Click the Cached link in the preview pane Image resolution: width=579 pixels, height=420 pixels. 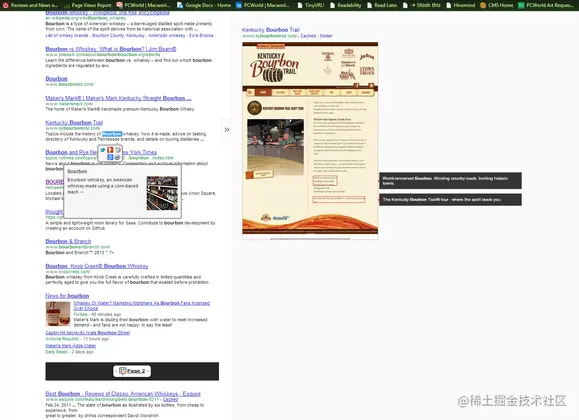(308, 36)
